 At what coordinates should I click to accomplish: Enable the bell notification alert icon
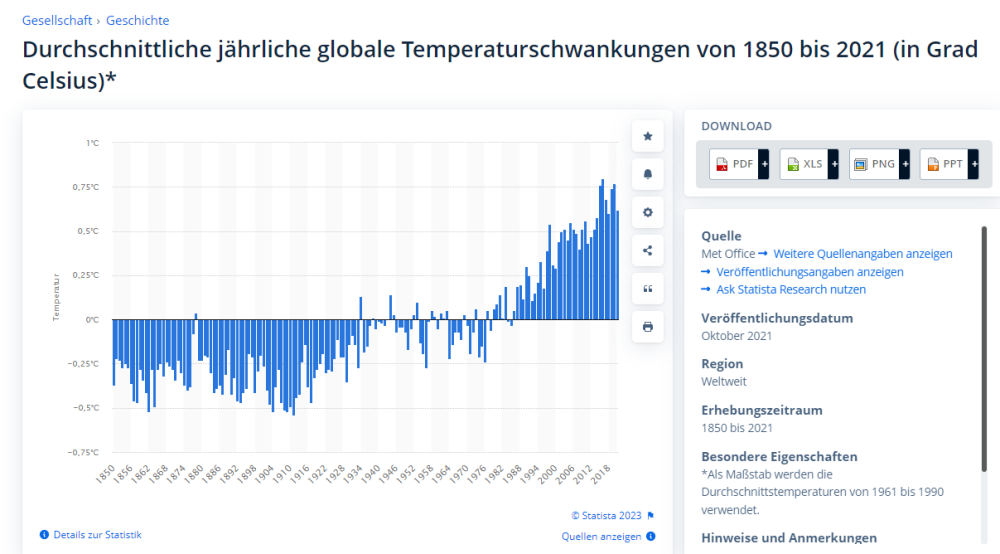tap(648, 174)
